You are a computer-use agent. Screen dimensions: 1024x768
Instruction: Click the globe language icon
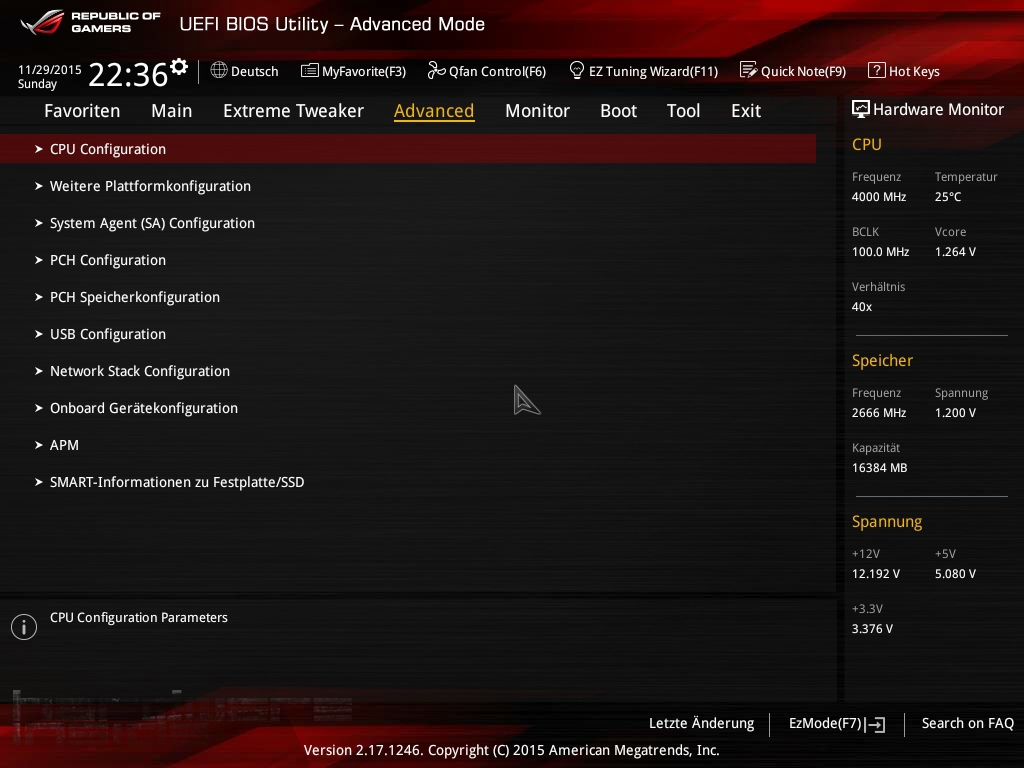click(x=219, y=71)
